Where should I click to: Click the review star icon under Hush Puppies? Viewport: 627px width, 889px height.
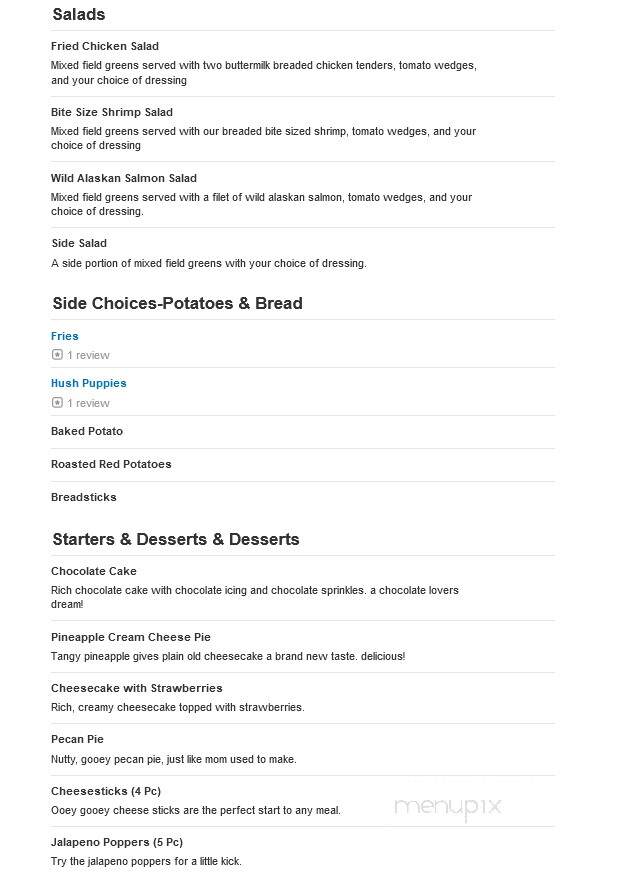57,403
